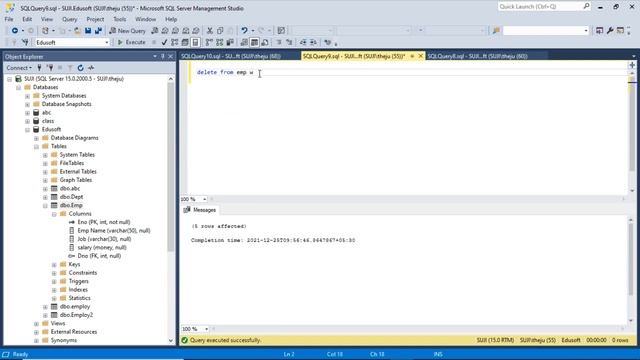
Task: Click the Execute button
Action: point(131,42)
